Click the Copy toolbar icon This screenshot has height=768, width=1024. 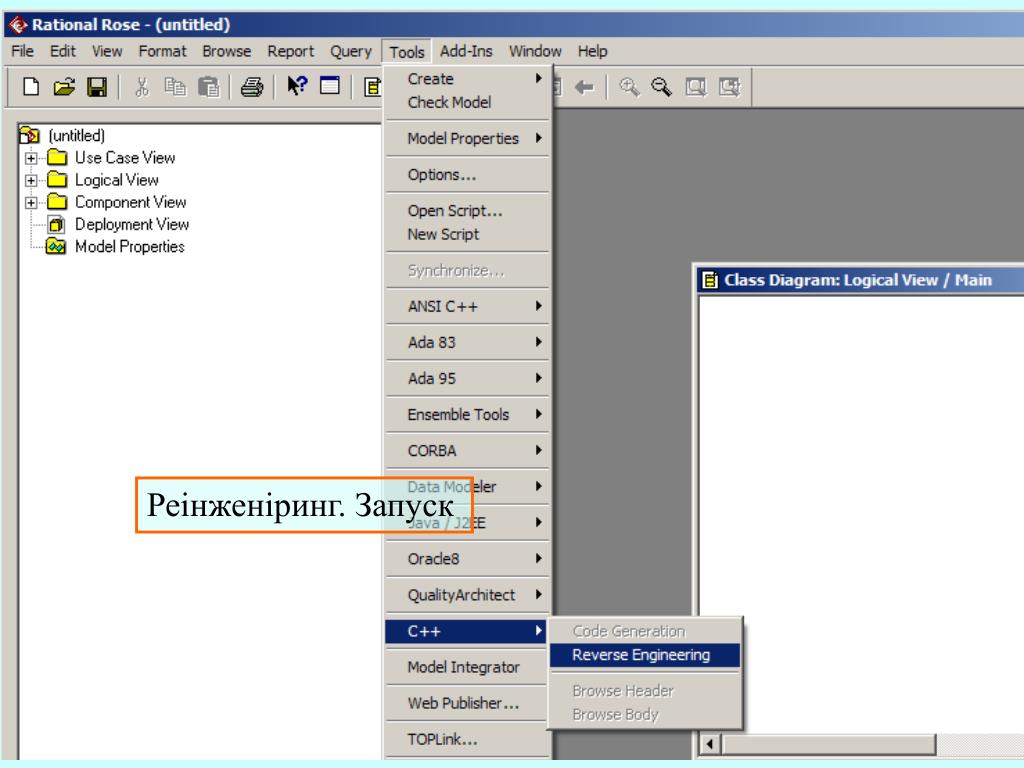point(174,87)
